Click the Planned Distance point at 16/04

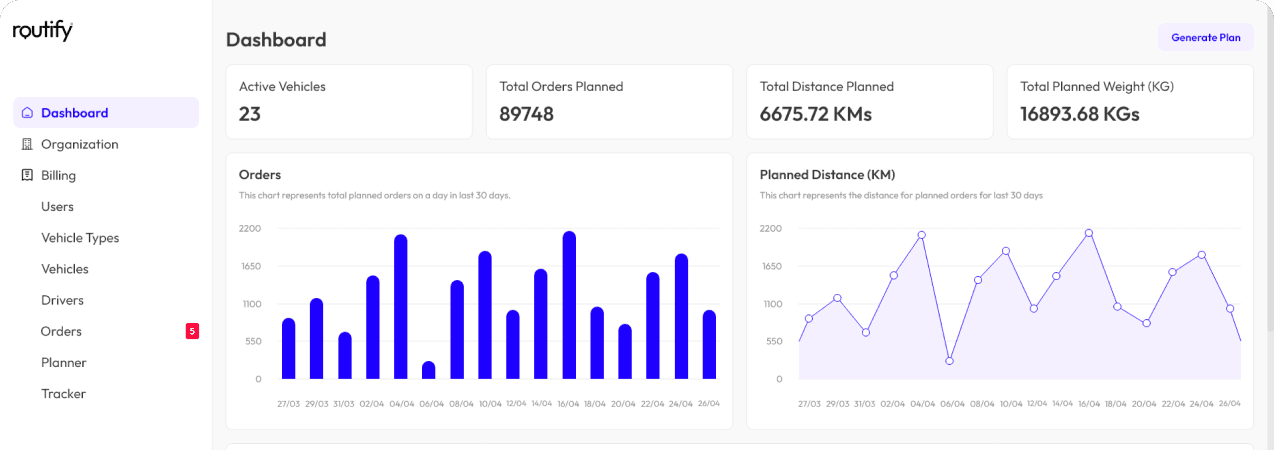tap(1089, 233)
